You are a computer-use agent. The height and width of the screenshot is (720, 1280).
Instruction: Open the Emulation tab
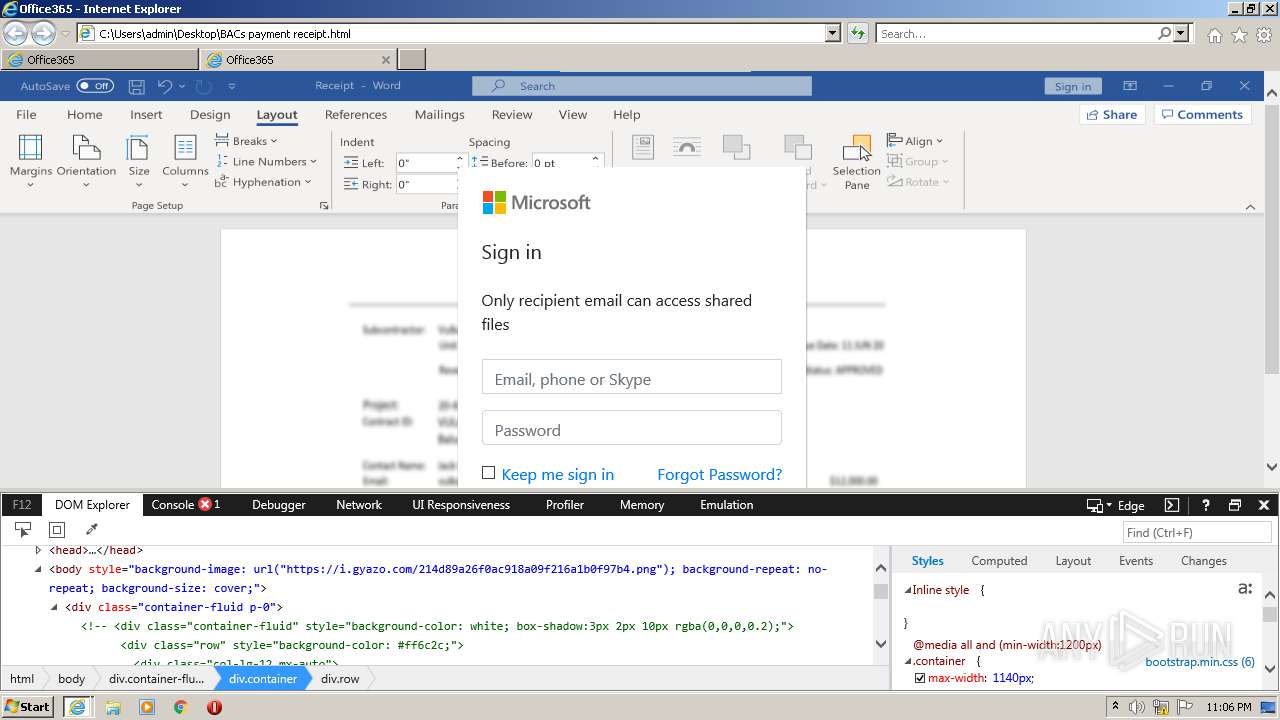click(727, 505)
